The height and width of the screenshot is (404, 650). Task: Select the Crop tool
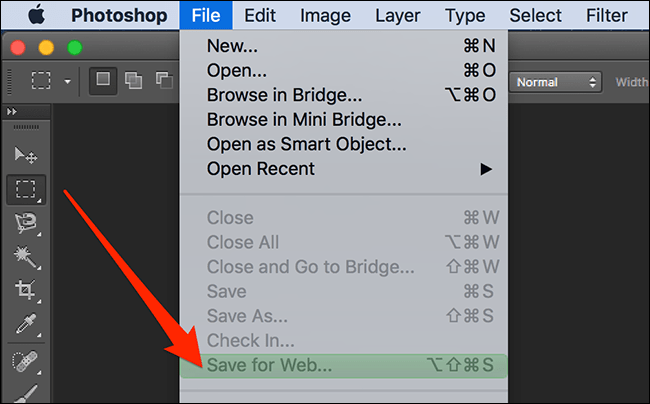pyautogui.click(x=26, y=290)
